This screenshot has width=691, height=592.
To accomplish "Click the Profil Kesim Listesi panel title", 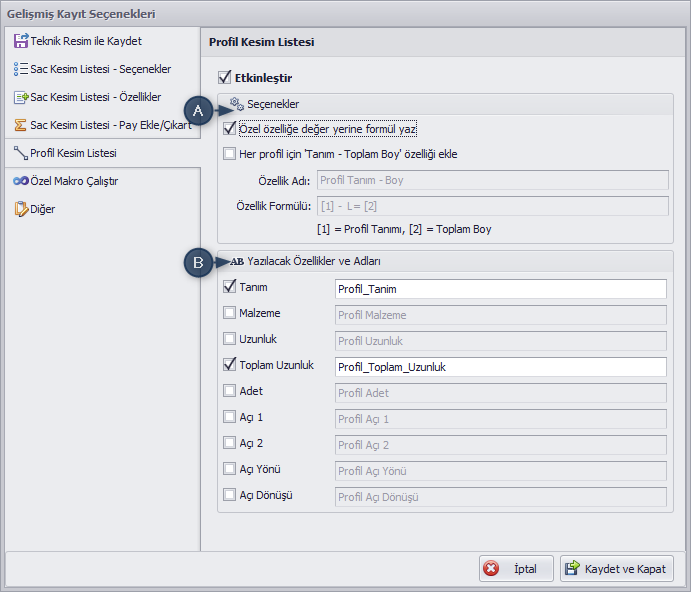I will (262, 42).
